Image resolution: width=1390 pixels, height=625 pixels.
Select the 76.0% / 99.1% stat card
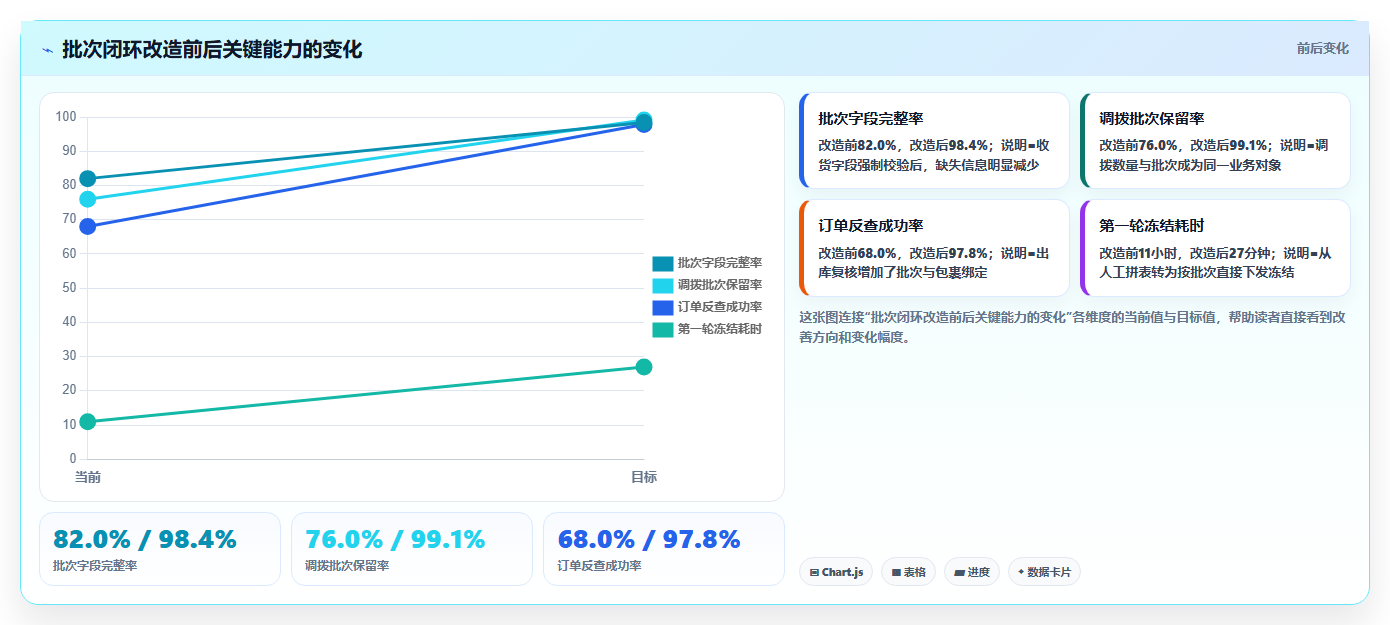click(x=412, y=549)
